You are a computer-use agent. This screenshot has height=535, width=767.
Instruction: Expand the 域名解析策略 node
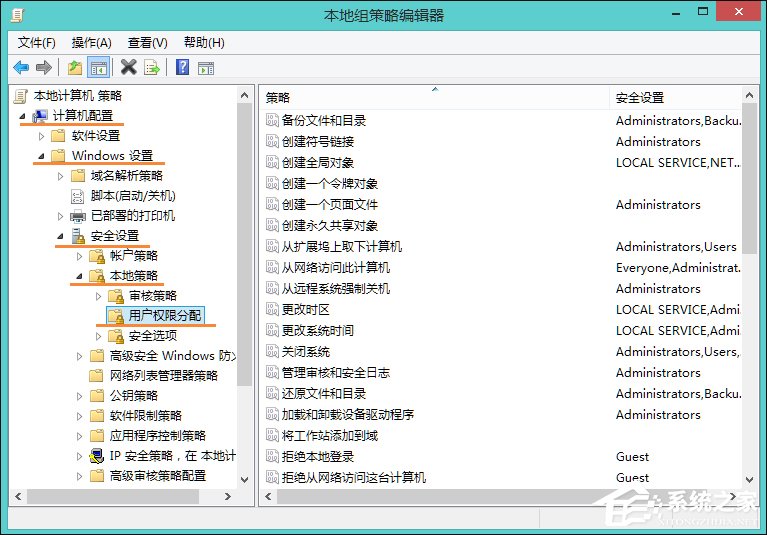click(61, 176)
